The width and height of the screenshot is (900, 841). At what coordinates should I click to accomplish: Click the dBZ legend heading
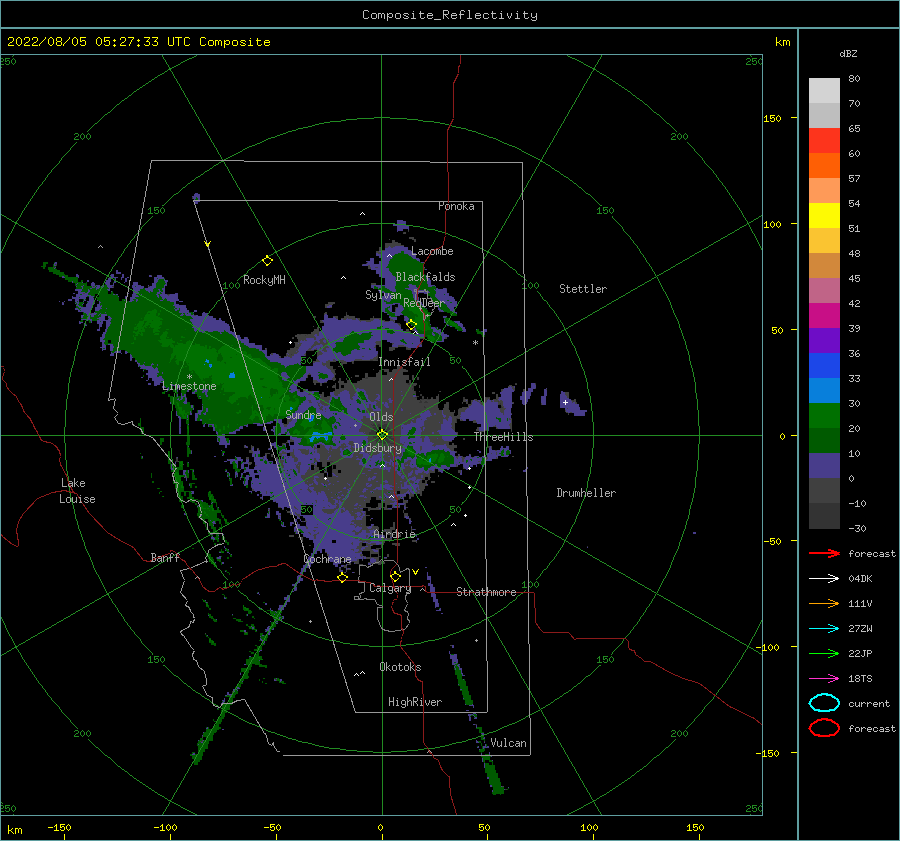(x=848, y=53)
